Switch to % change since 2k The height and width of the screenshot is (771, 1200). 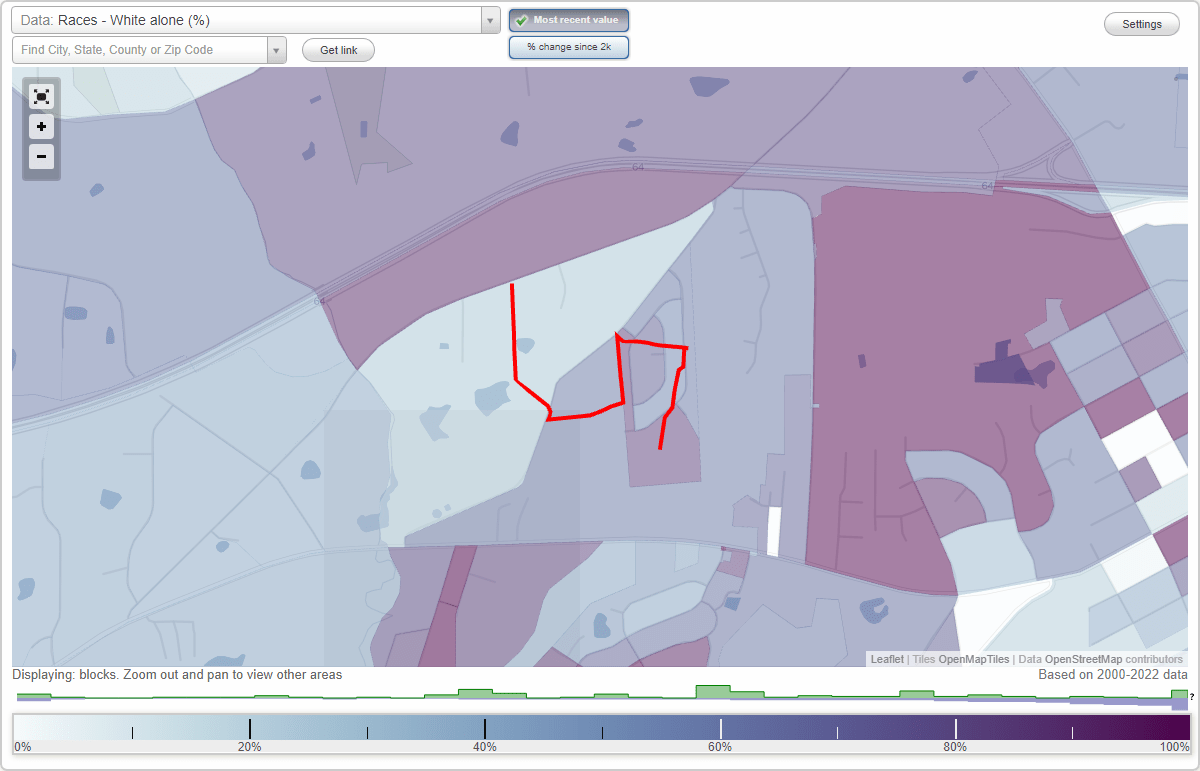(569, 47)
